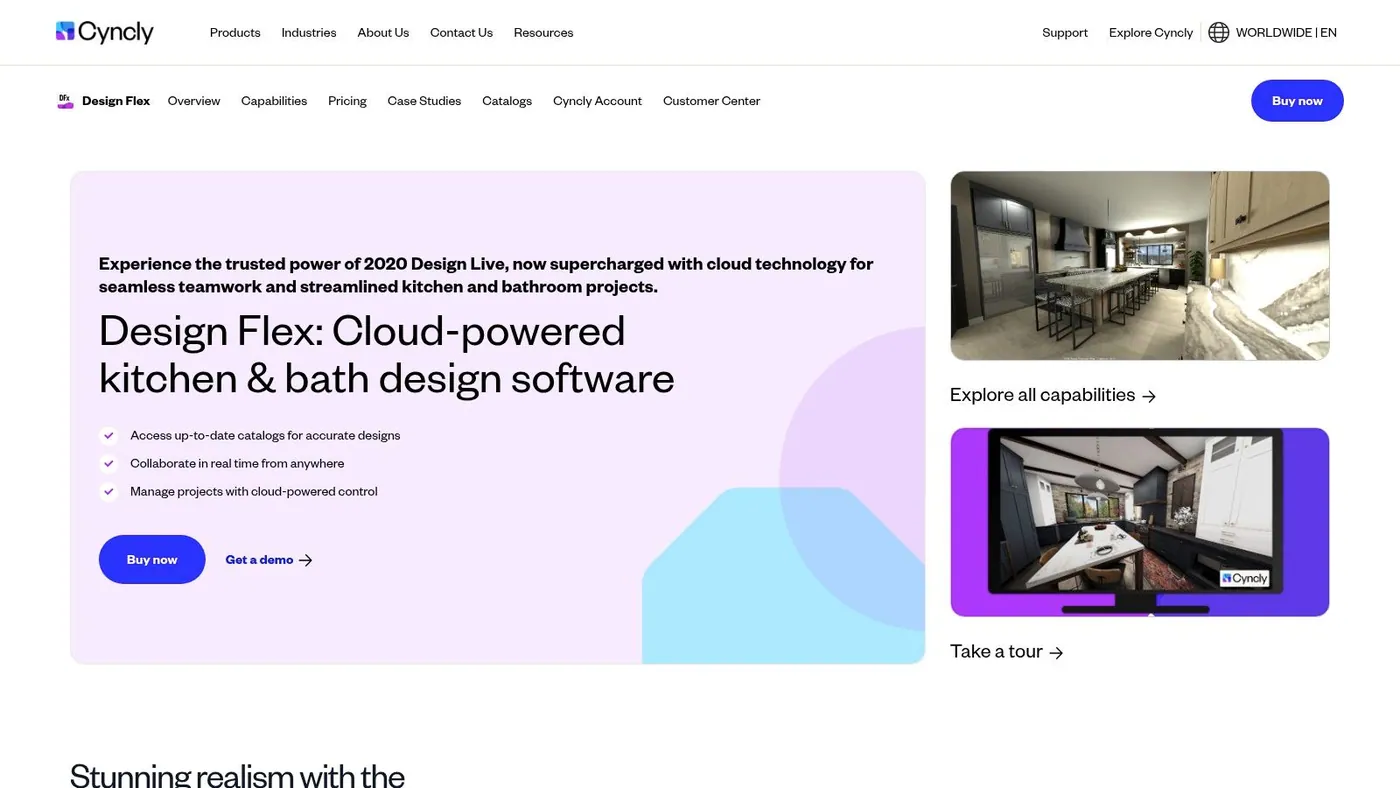
Task: Click the Cyncly logo
Action: coord(105,32)
